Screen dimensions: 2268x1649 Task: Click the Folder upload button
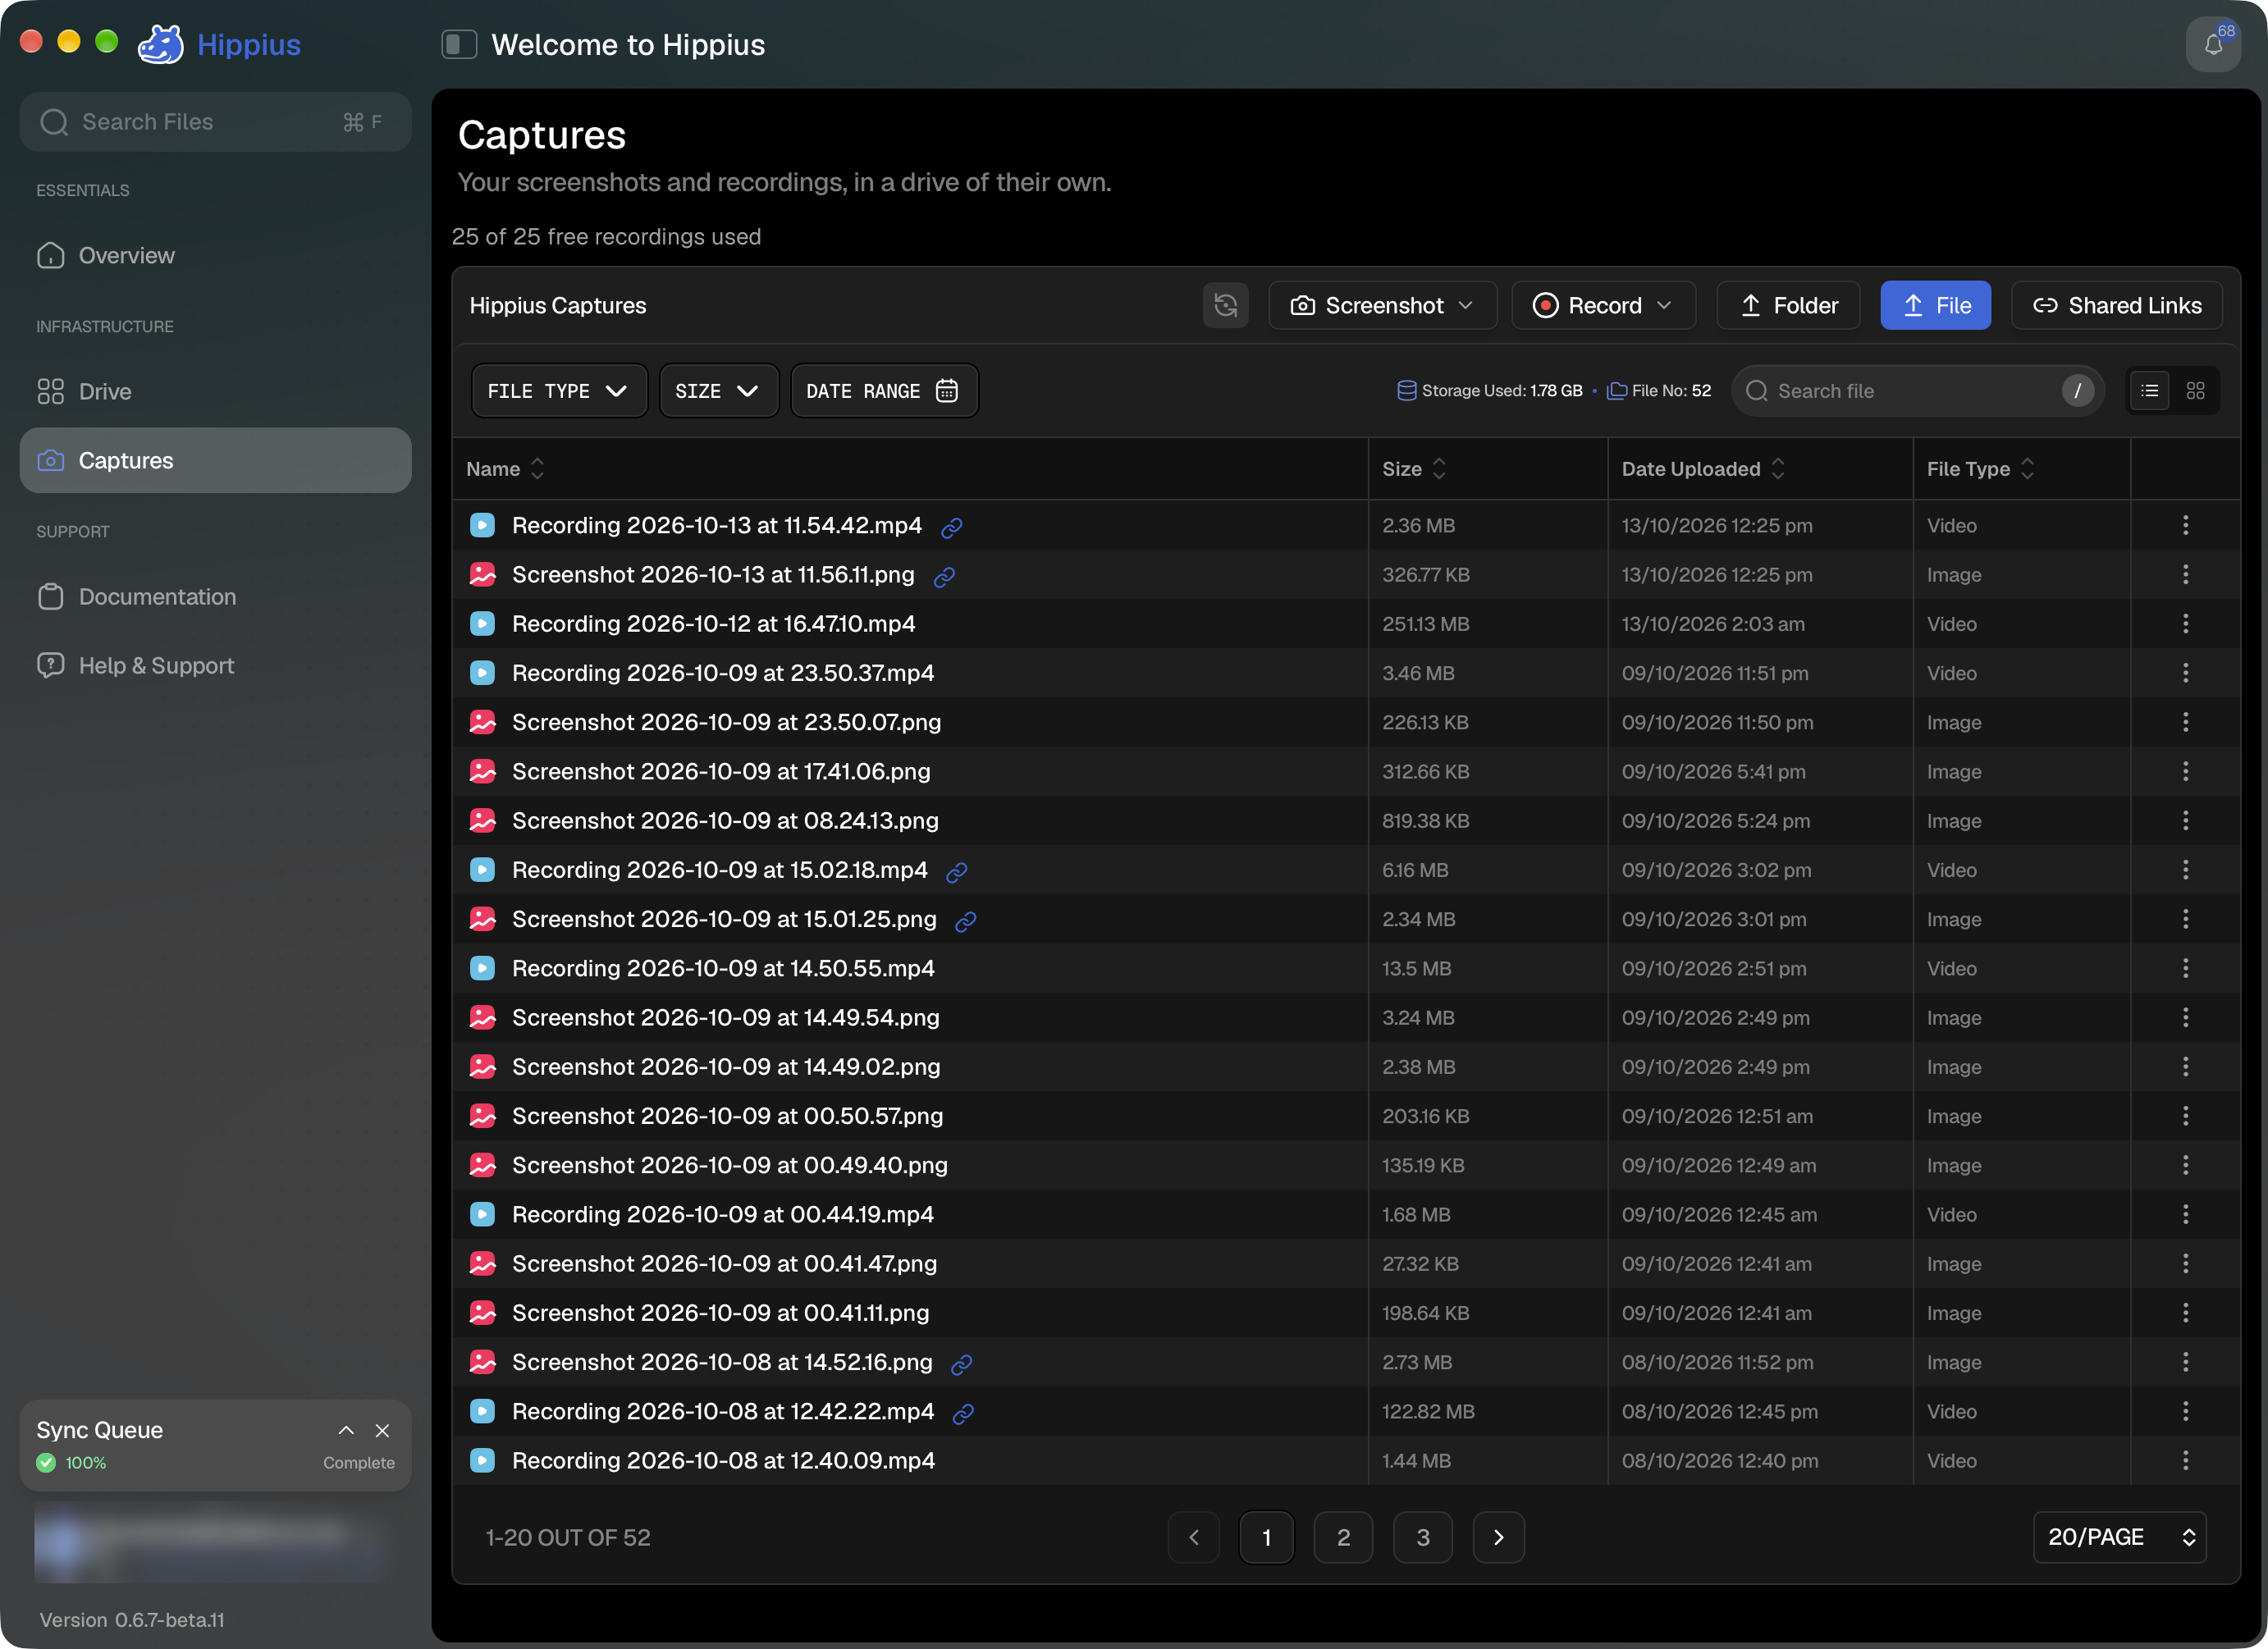tap(1788, 305)
